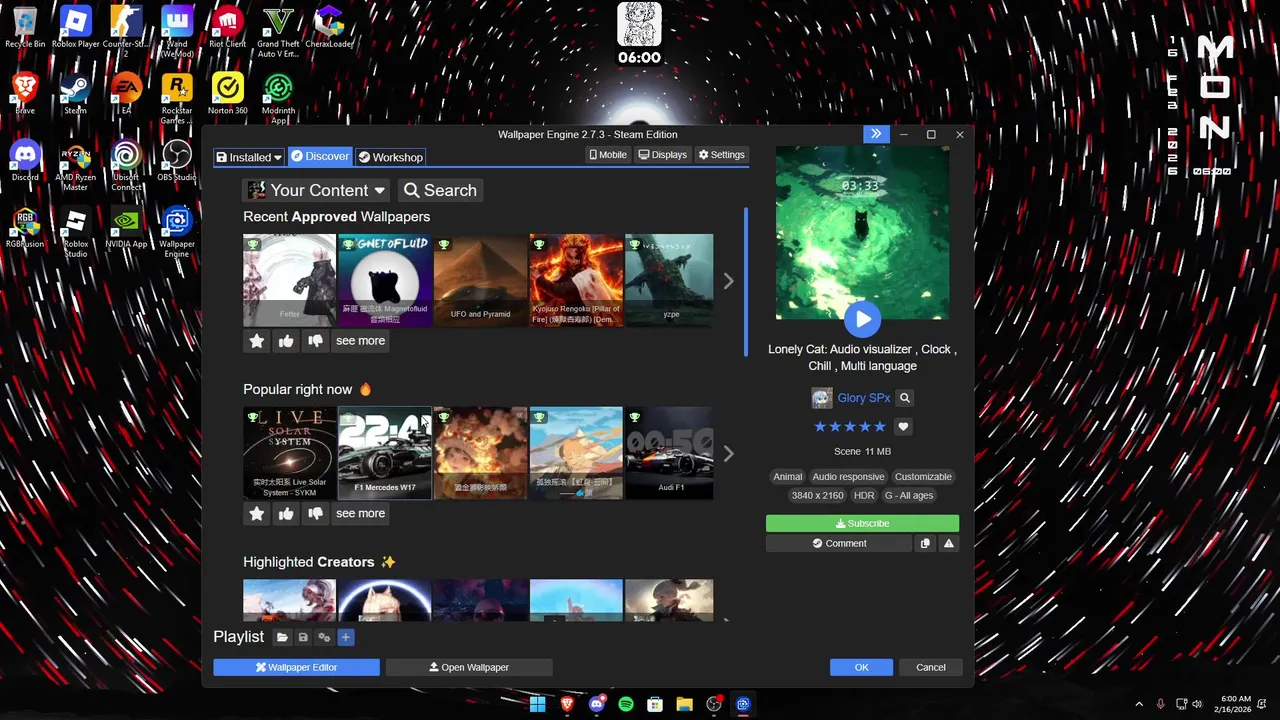Open Riot Client desktop shortcut
Viewport: 1280px width, 720px height.
point(227,26)
